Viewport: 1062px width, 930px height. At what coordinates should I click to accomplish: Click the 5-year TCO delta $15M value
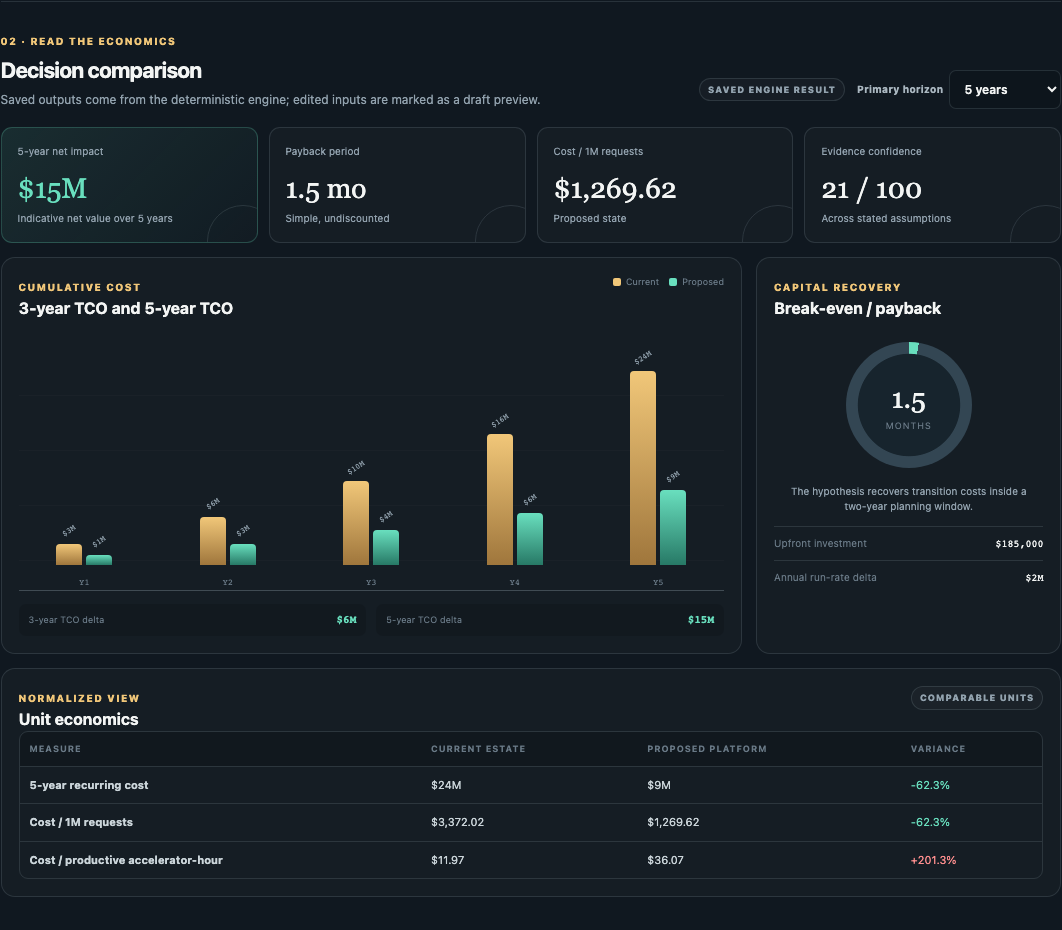coord(701,620)
